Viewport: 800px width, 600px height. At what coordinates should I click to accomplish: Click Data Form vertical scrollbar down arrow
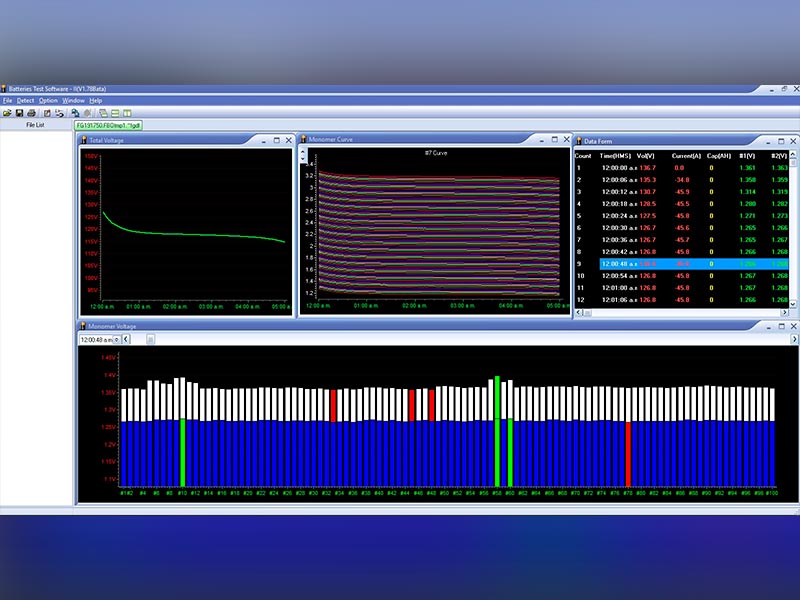pos(794,302)
